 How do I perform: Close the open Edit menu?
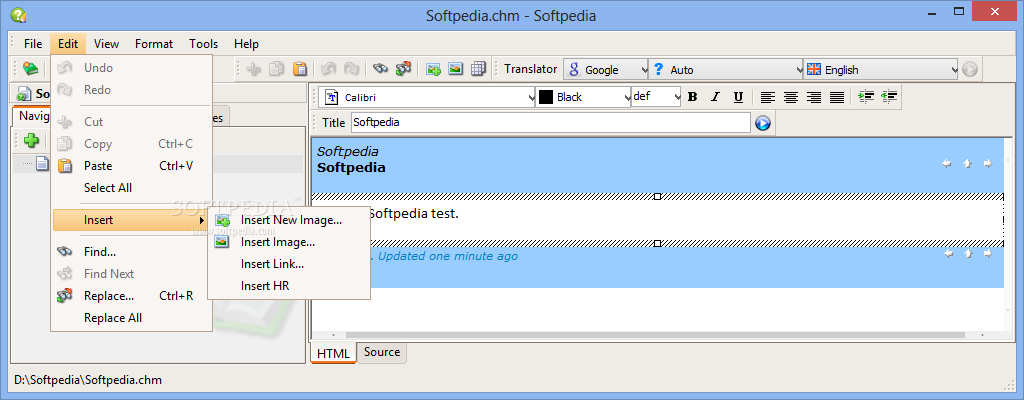[x=68, y=44]
